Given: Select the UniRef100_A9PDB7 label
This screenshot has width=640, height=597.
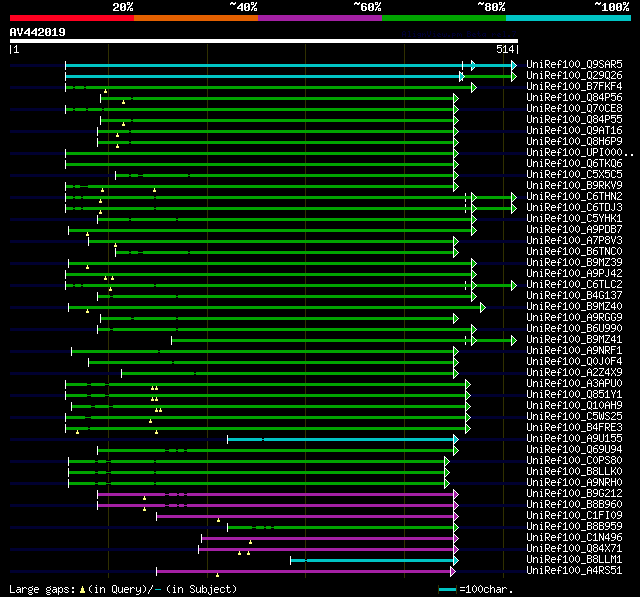Looking at the screenshot, I should click(574, 230).
